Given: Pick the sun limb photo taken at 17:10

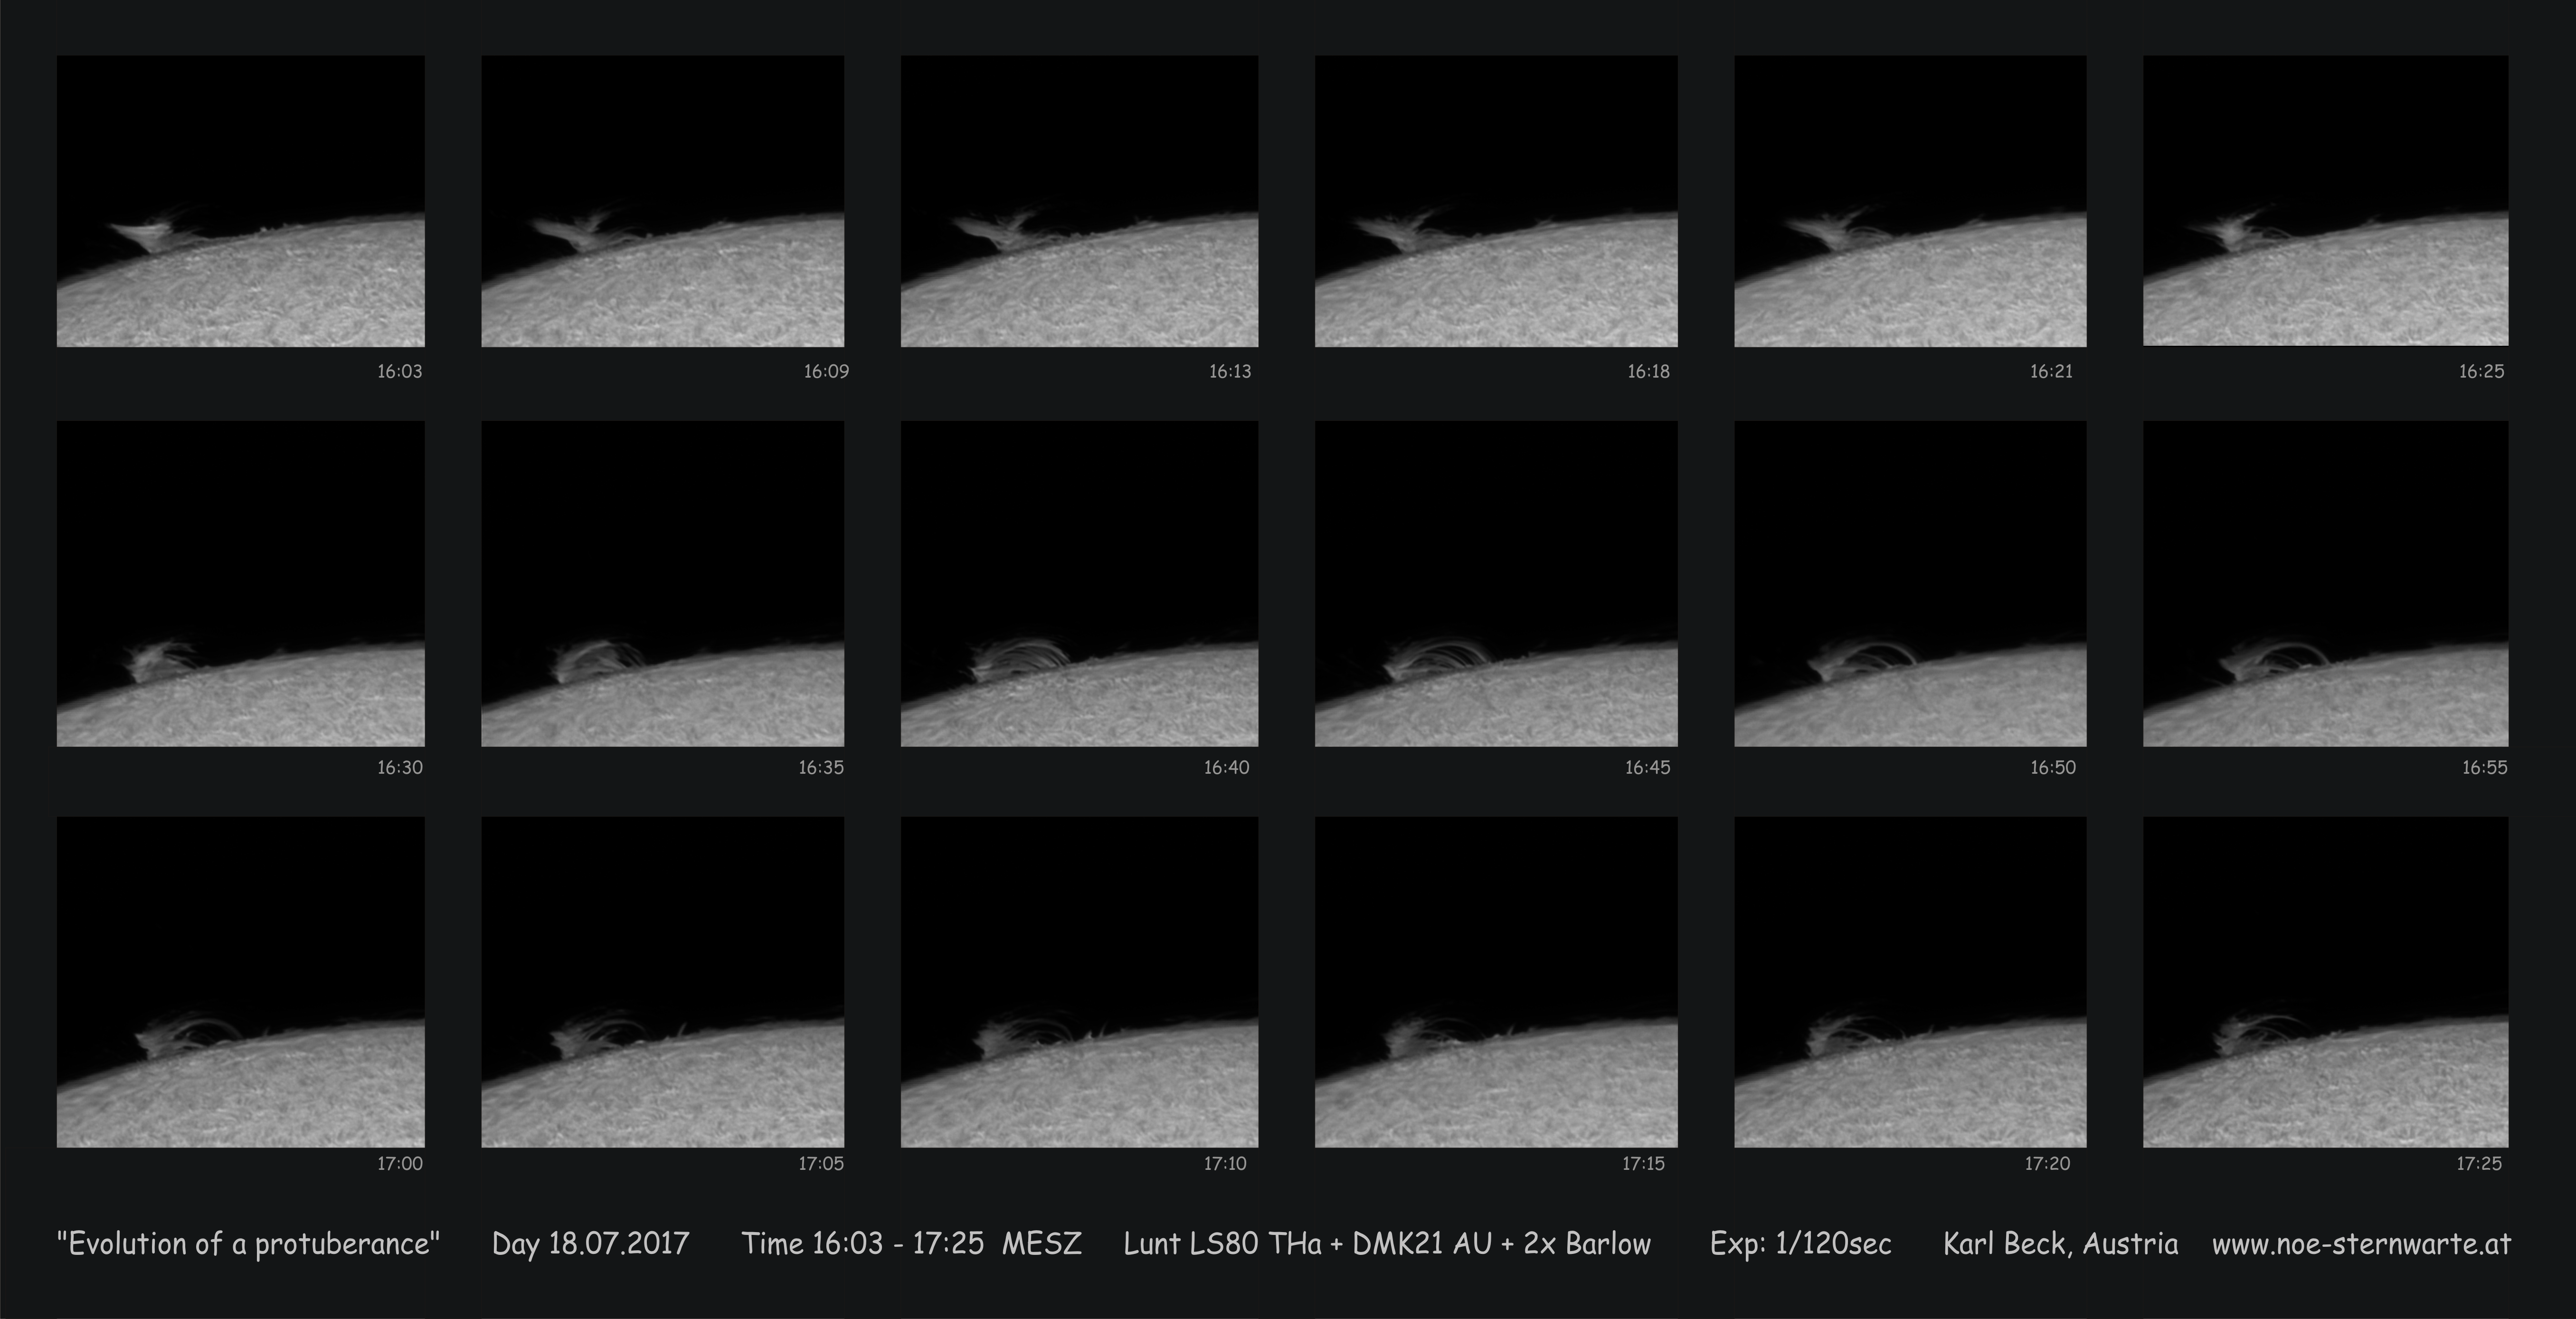Looking at the screenshot, I should 1079,982.
